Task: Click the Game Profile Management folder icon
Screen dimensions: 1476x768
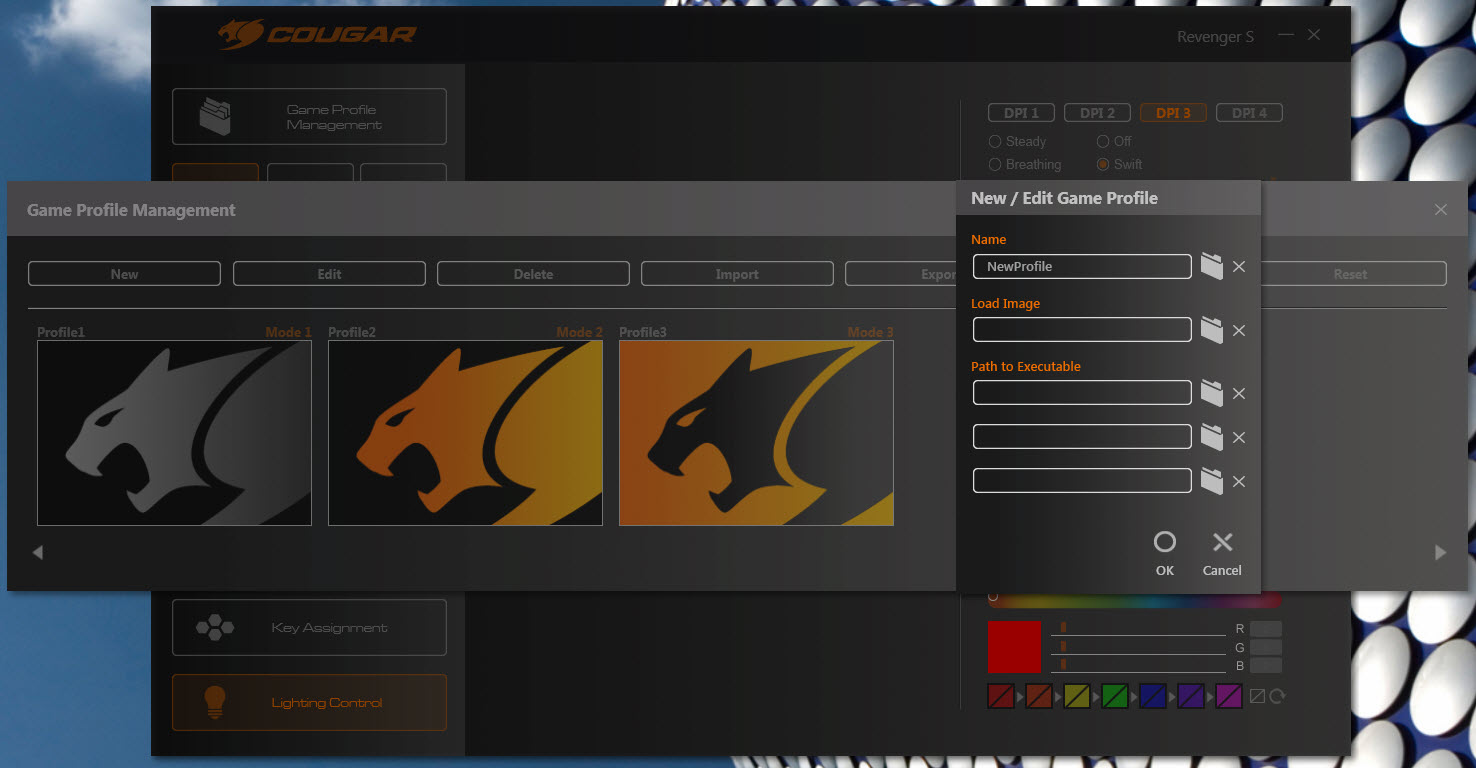Action: point(216,117)
